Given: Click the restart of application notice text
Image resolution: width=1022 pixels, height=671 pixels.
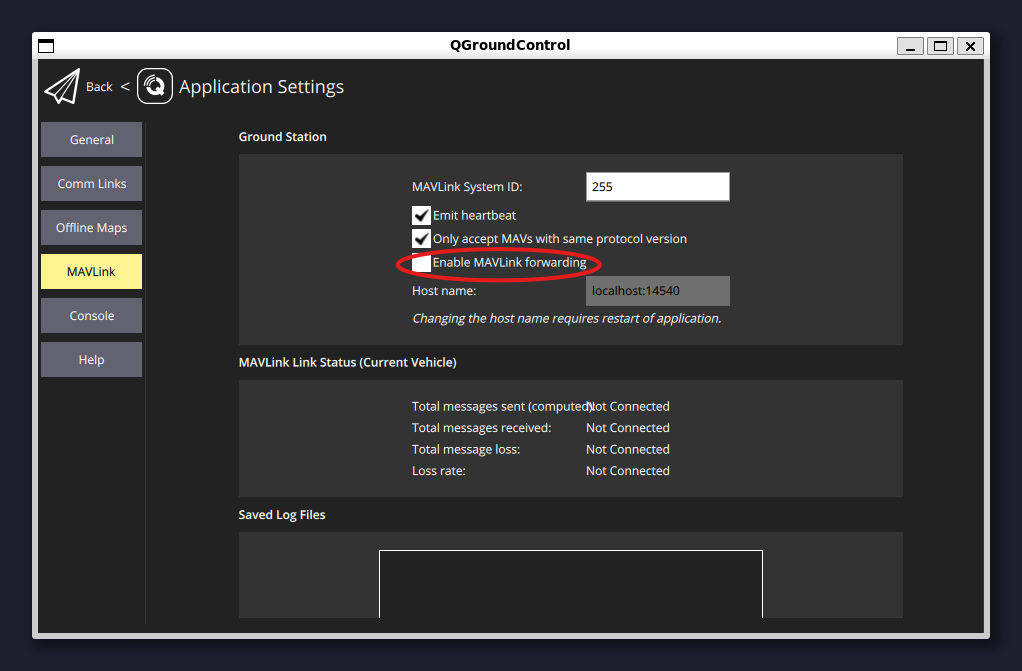Looking at the screenshot, I should pyautogui.click(x=566, y=318).
